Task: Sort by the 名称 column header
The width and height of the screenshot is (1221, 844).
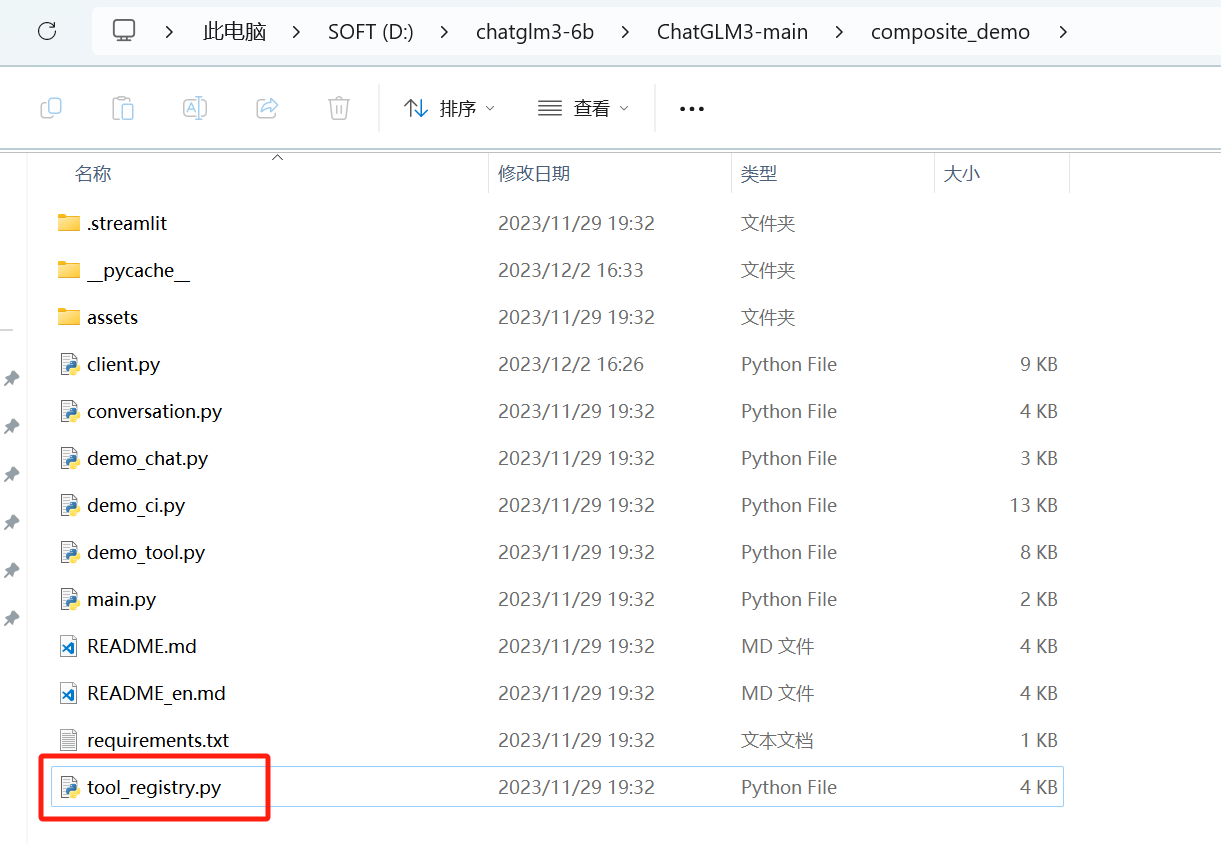Action: [x=93, y=174]
